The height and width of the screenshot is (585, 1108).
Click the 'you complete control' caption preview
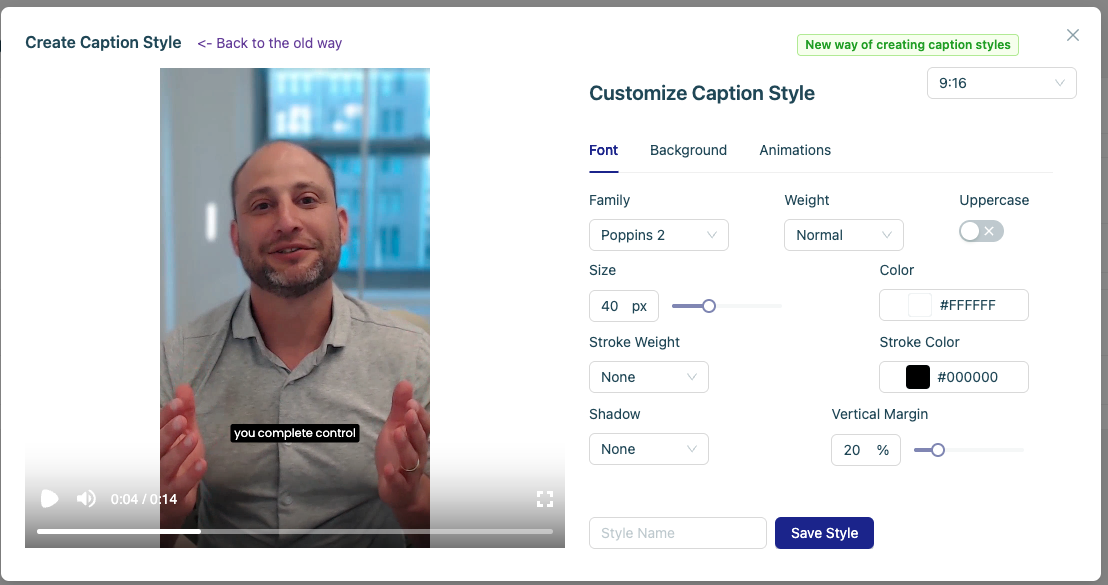[295, 433]
